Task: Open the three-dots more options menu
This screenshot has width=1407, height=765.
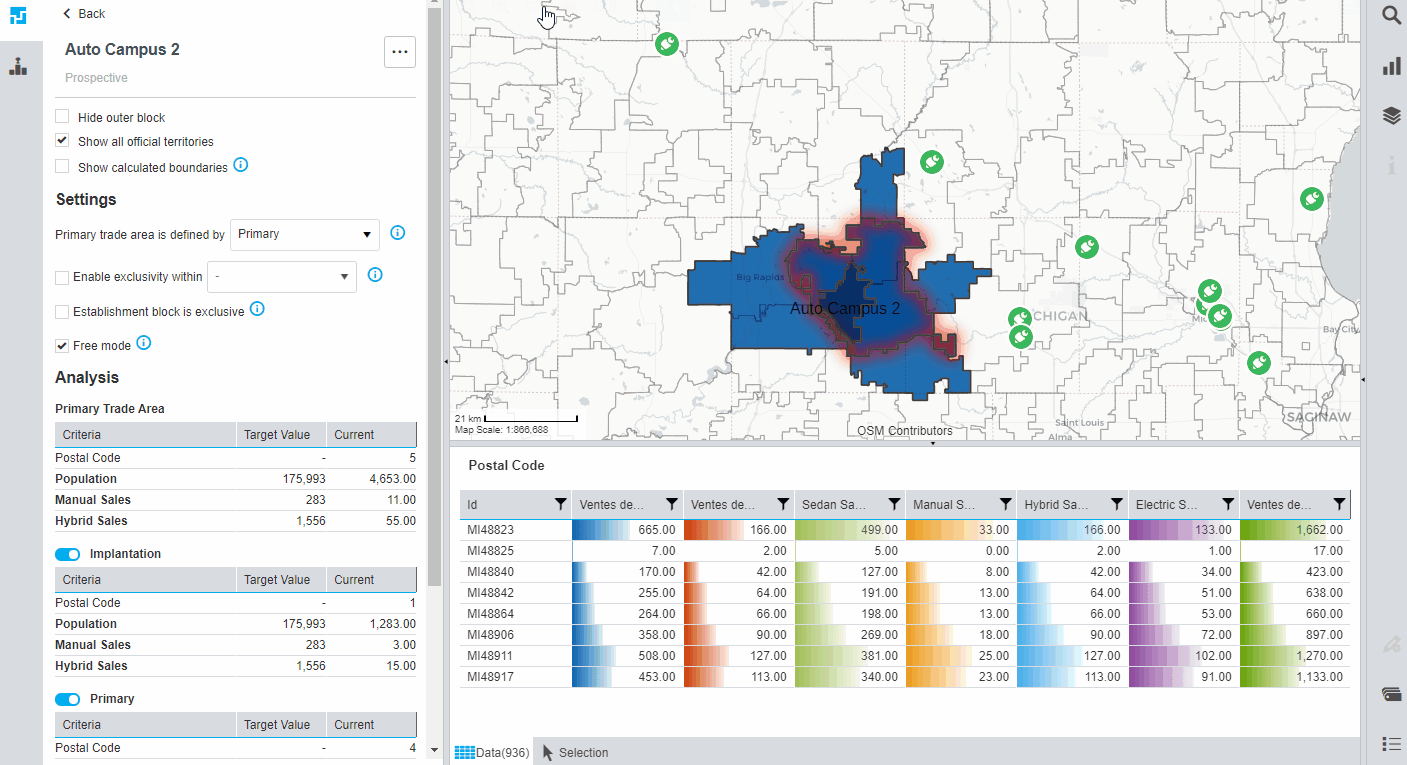Action: click(x=400, y=52)
